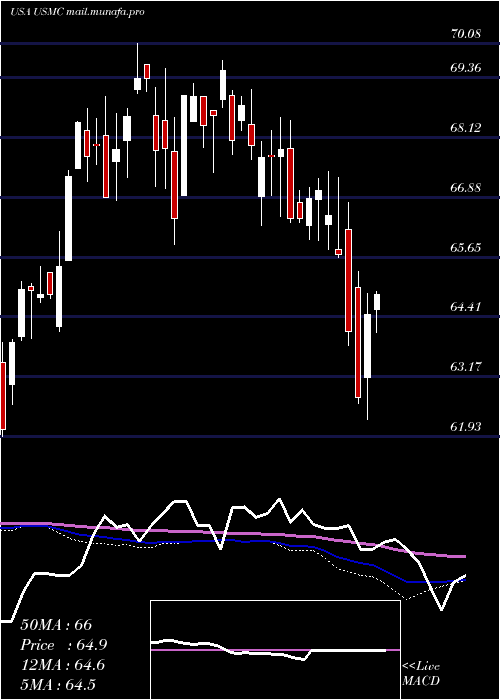
Task: Click the '5MA : 64.5' indicator text
Action: [x=58, y=685]
